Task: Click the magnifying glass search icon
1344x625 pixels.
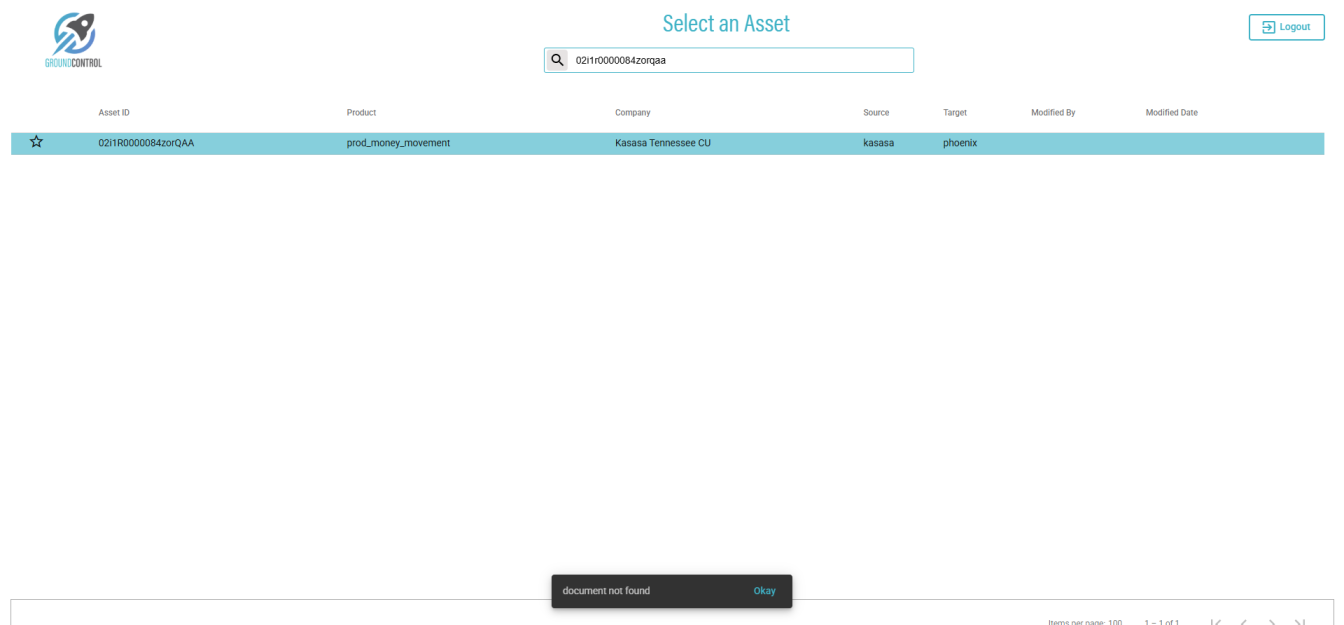Action: (557, 60)
